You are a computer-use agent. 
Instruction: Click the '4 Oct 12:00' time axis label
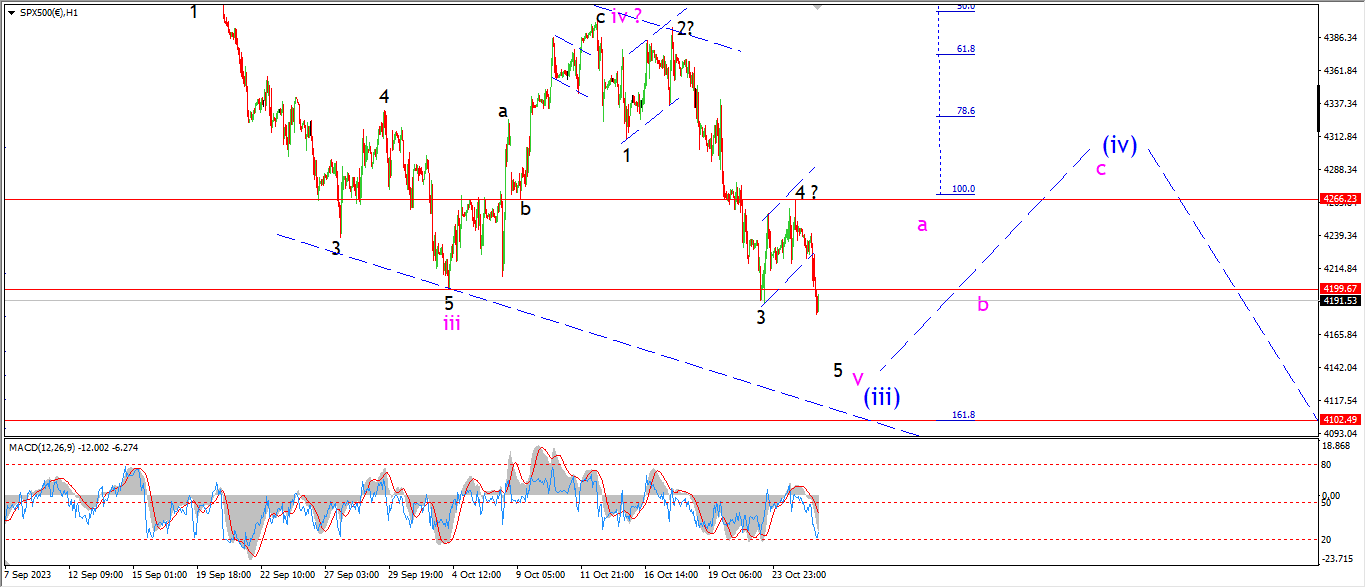(x=477, y=575)
